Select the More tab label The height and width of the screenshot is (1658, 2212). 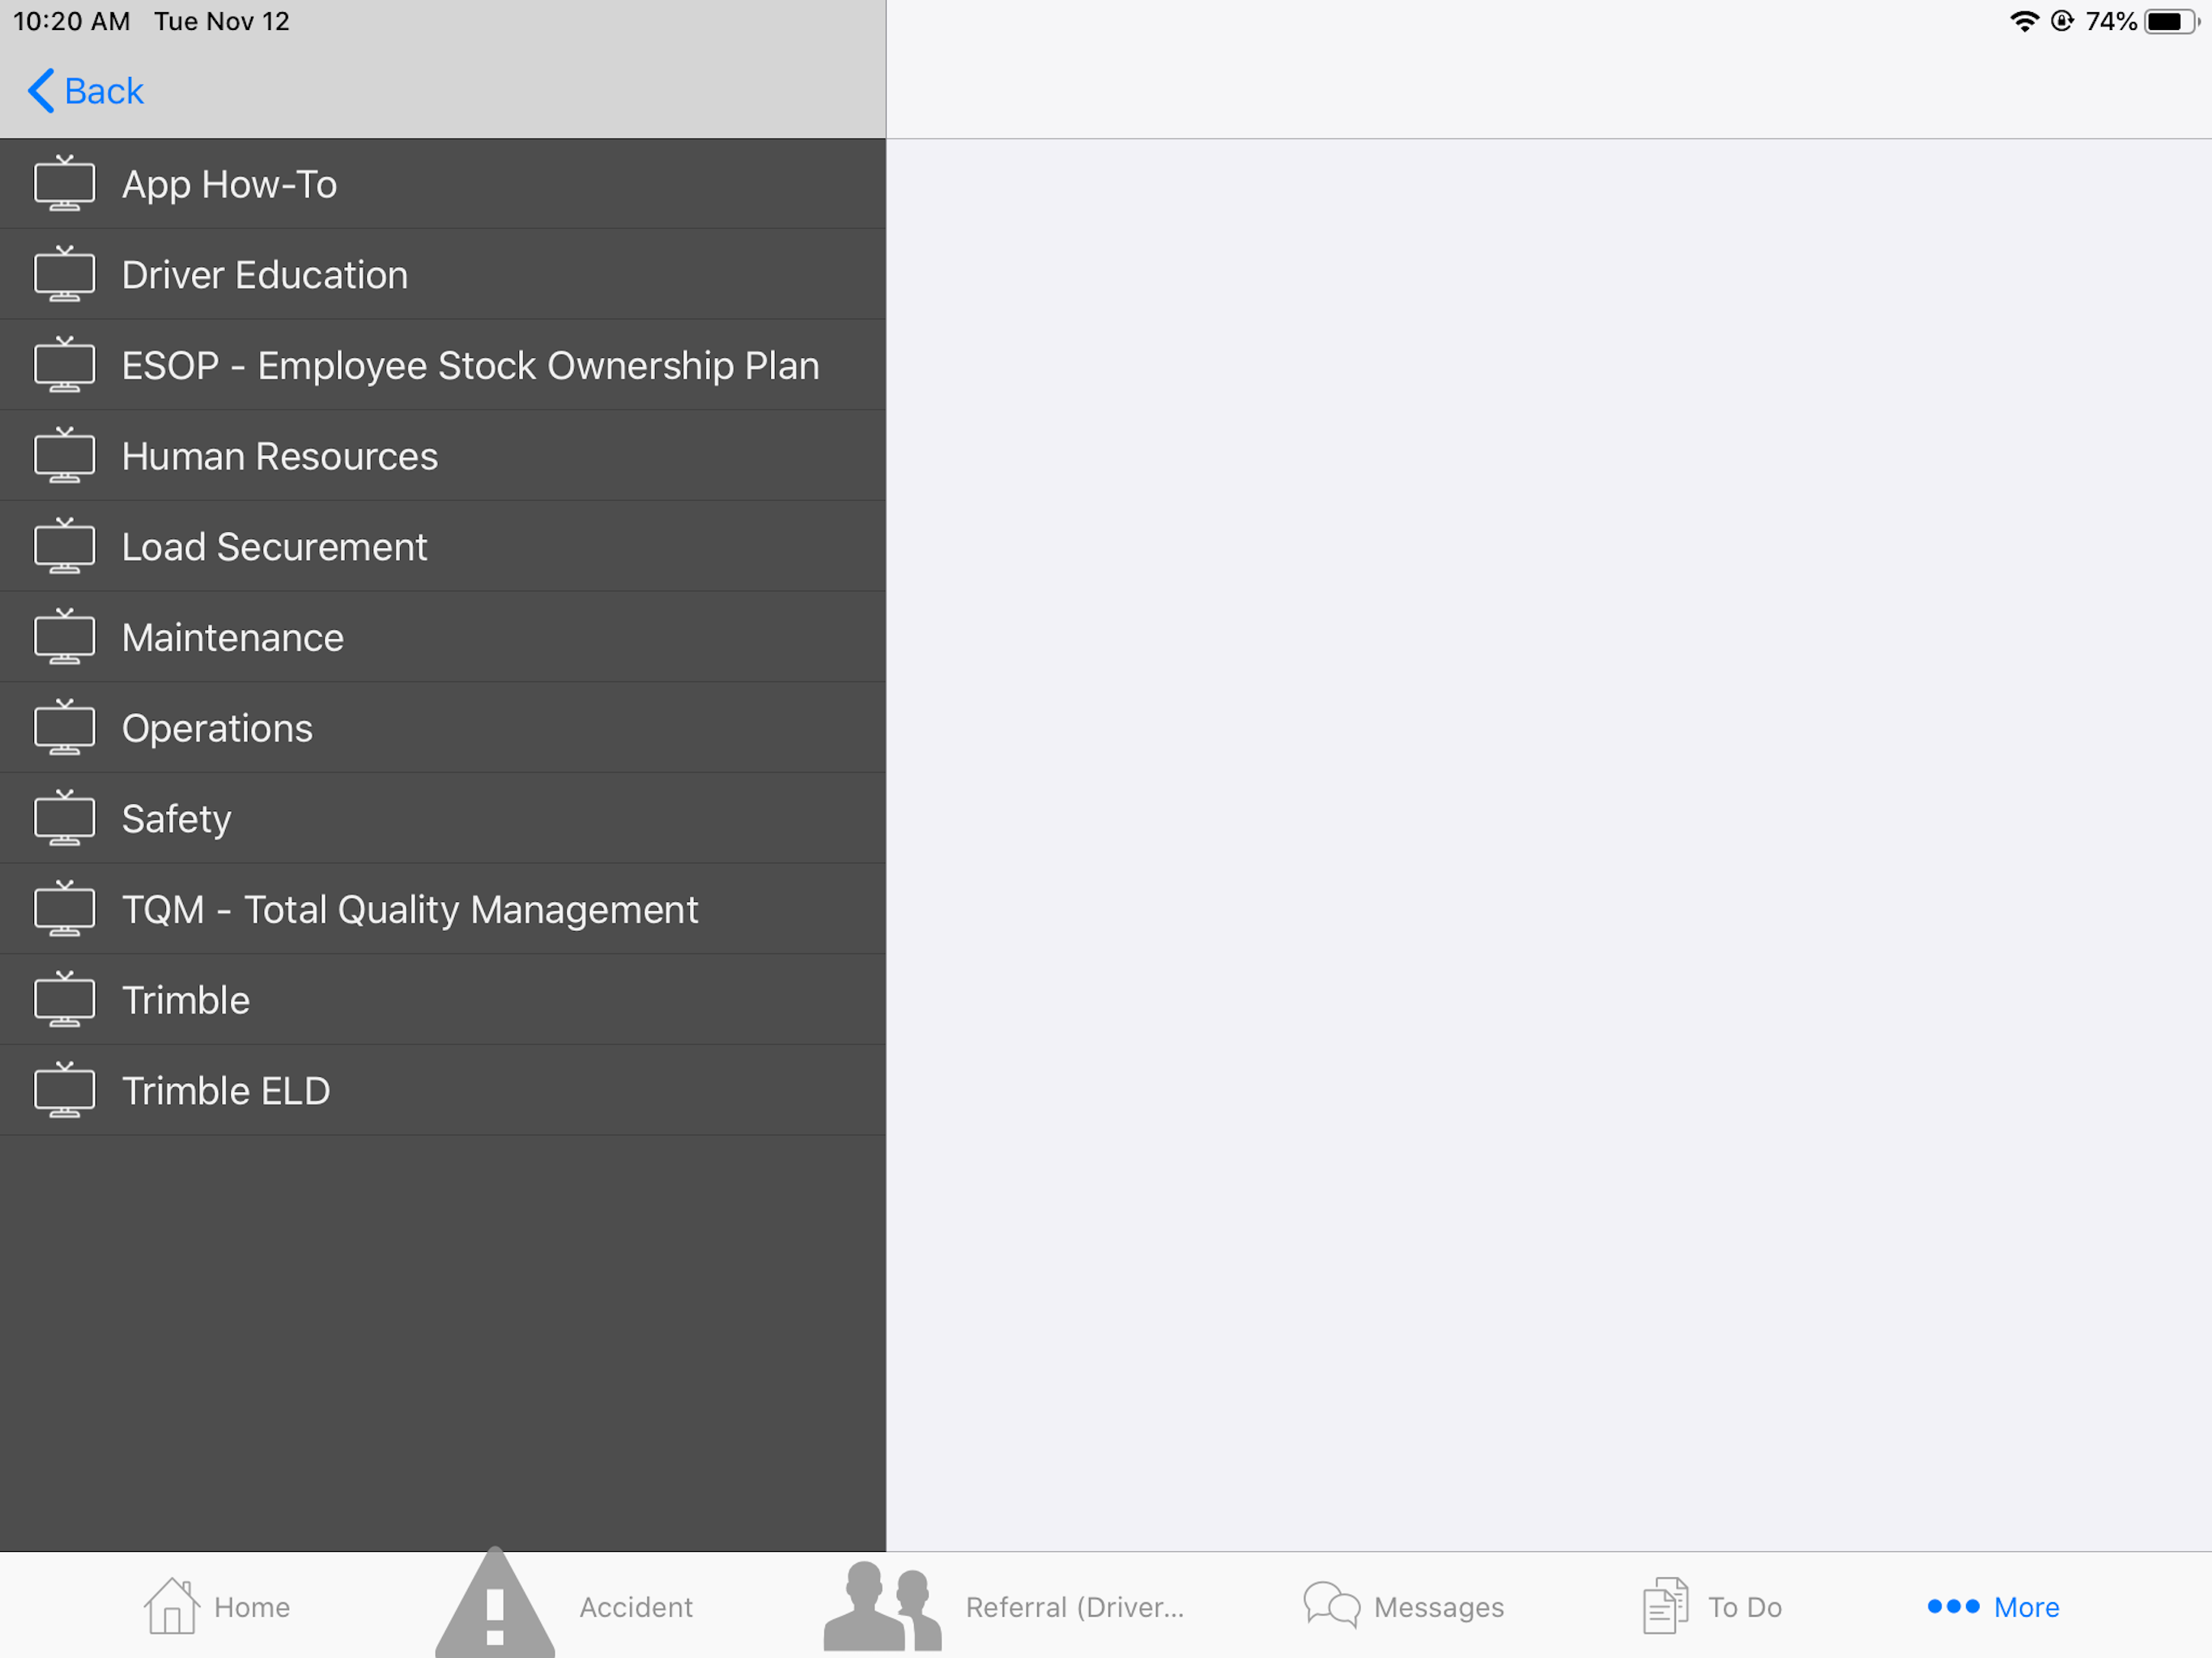point(2027,1607)
